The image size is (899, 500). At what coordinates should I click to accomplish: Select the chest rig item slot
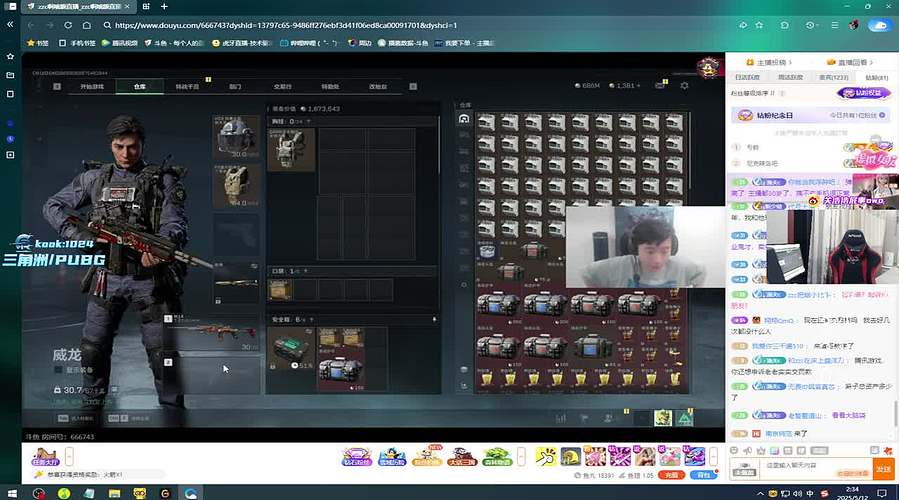click(291, 149)
